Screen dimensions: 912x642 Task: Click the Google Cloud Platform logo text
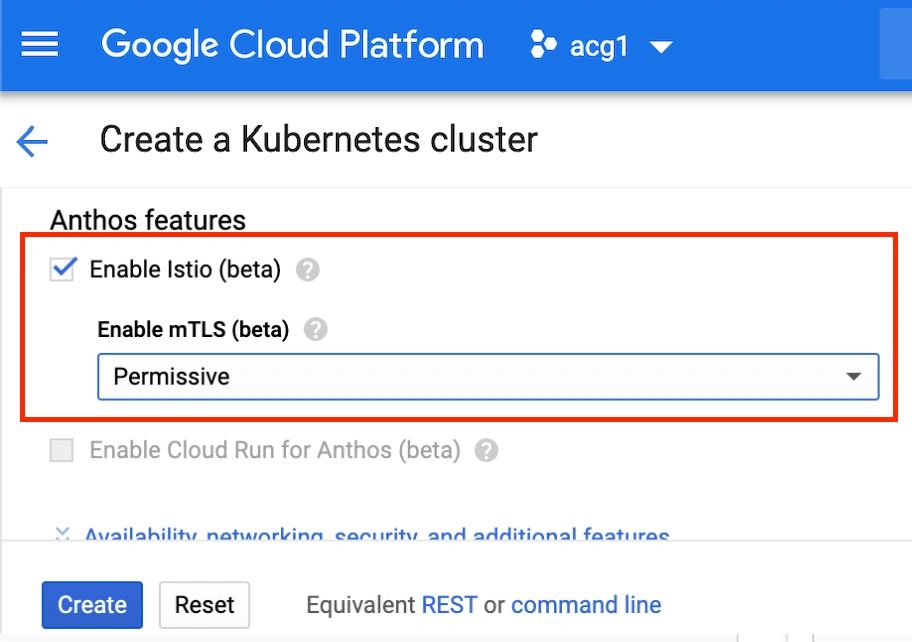pos(292,45)
